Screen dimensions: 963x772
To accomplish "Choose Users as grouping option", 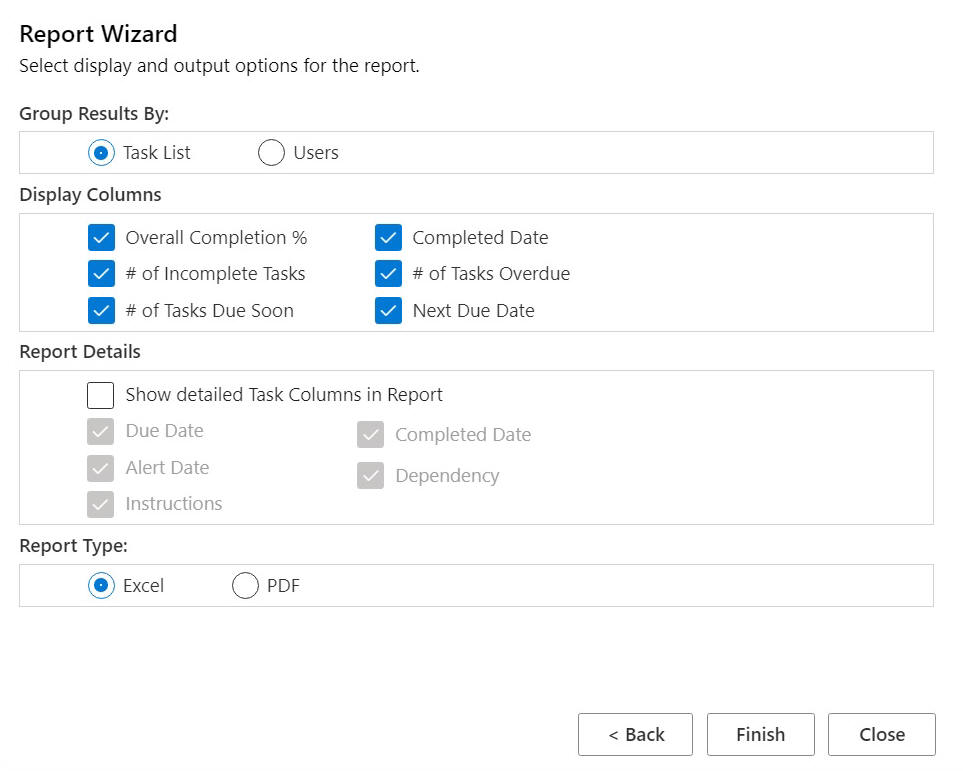I will (271, 153).
